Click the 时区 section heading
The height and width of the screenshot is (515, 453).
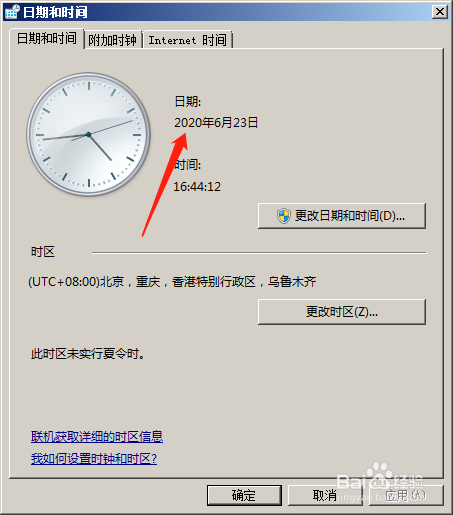point(43,252)
